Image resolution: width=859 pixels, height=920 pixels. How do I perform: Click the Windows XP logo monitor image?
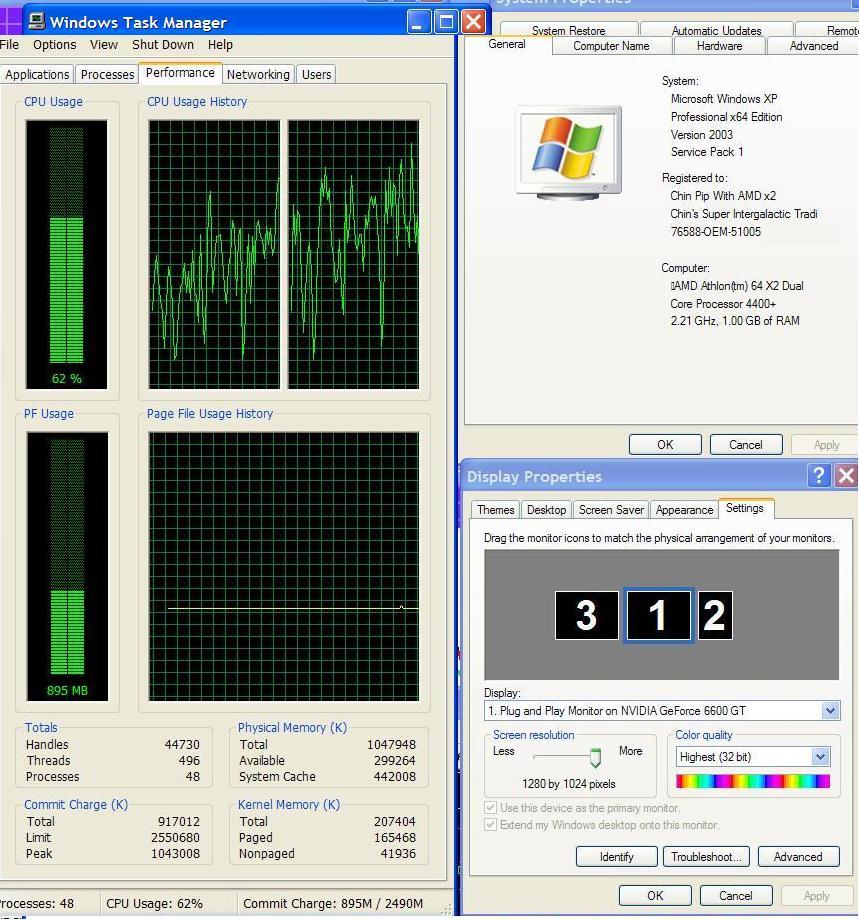coord(569,153)
